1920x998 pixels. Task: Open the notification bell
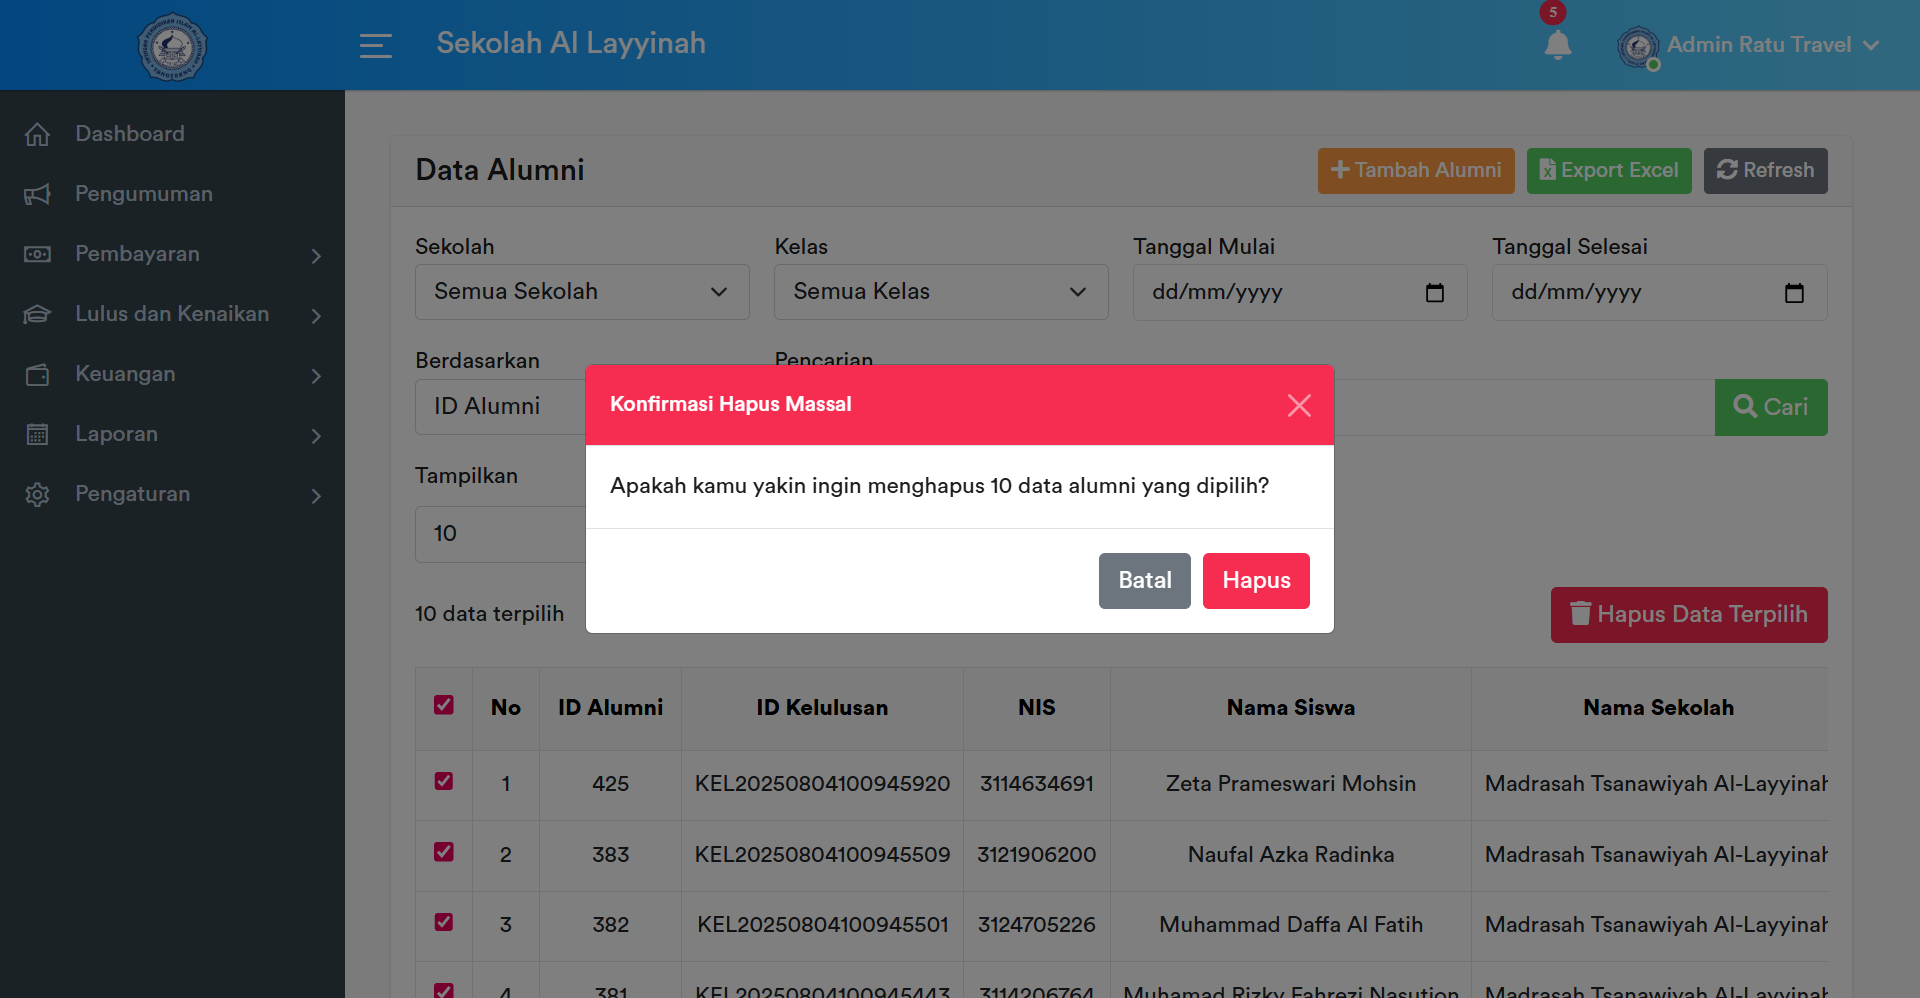(1557, 45)
